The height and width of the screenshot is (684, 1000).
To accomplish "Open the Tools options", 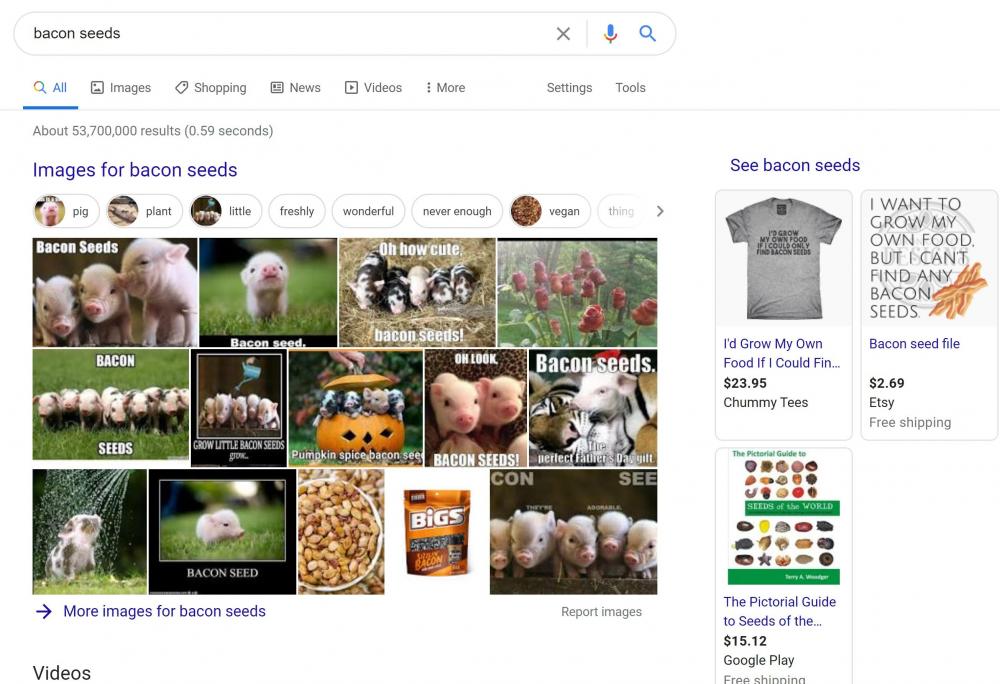I will 630,88.
